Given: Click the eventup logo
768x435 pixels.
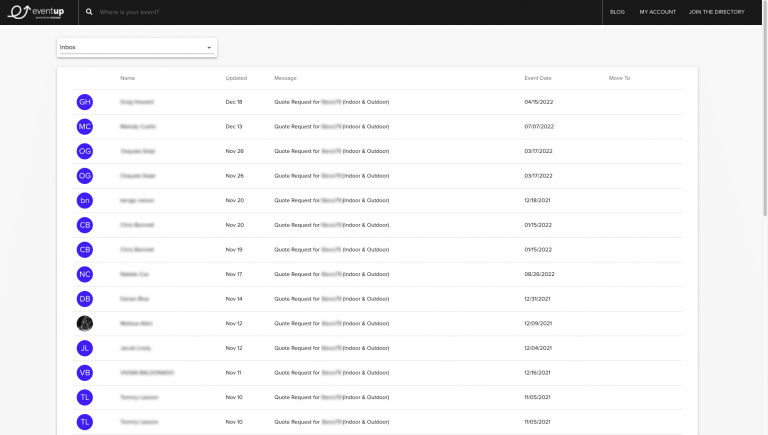Looking at the screenshot, I should [36, 12].
